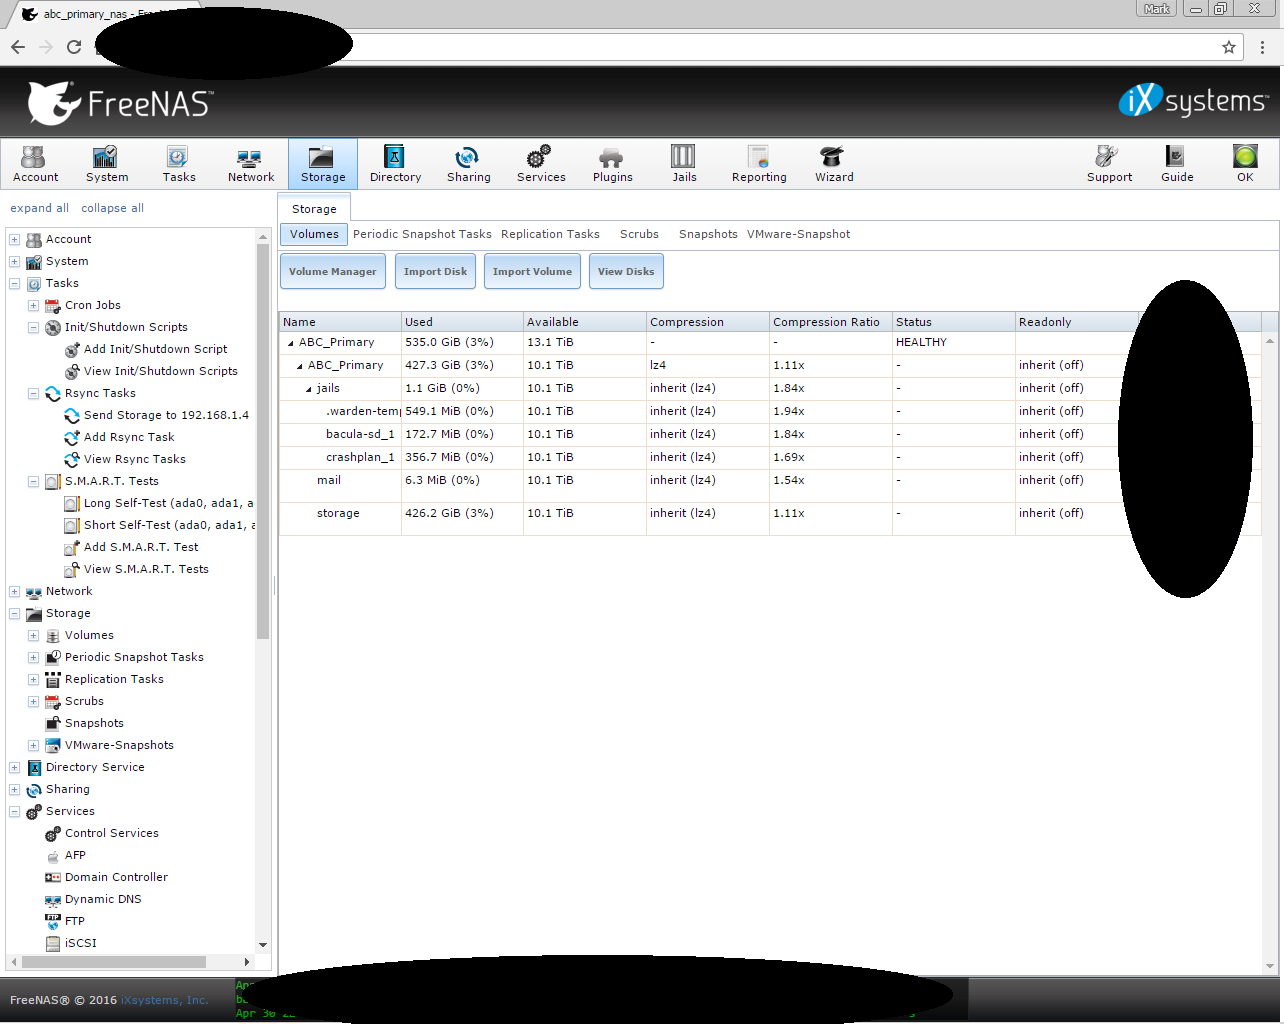This screenshot has width=1284, height=1024.
Task: Click the collapse all link
Action: (112, 208)
